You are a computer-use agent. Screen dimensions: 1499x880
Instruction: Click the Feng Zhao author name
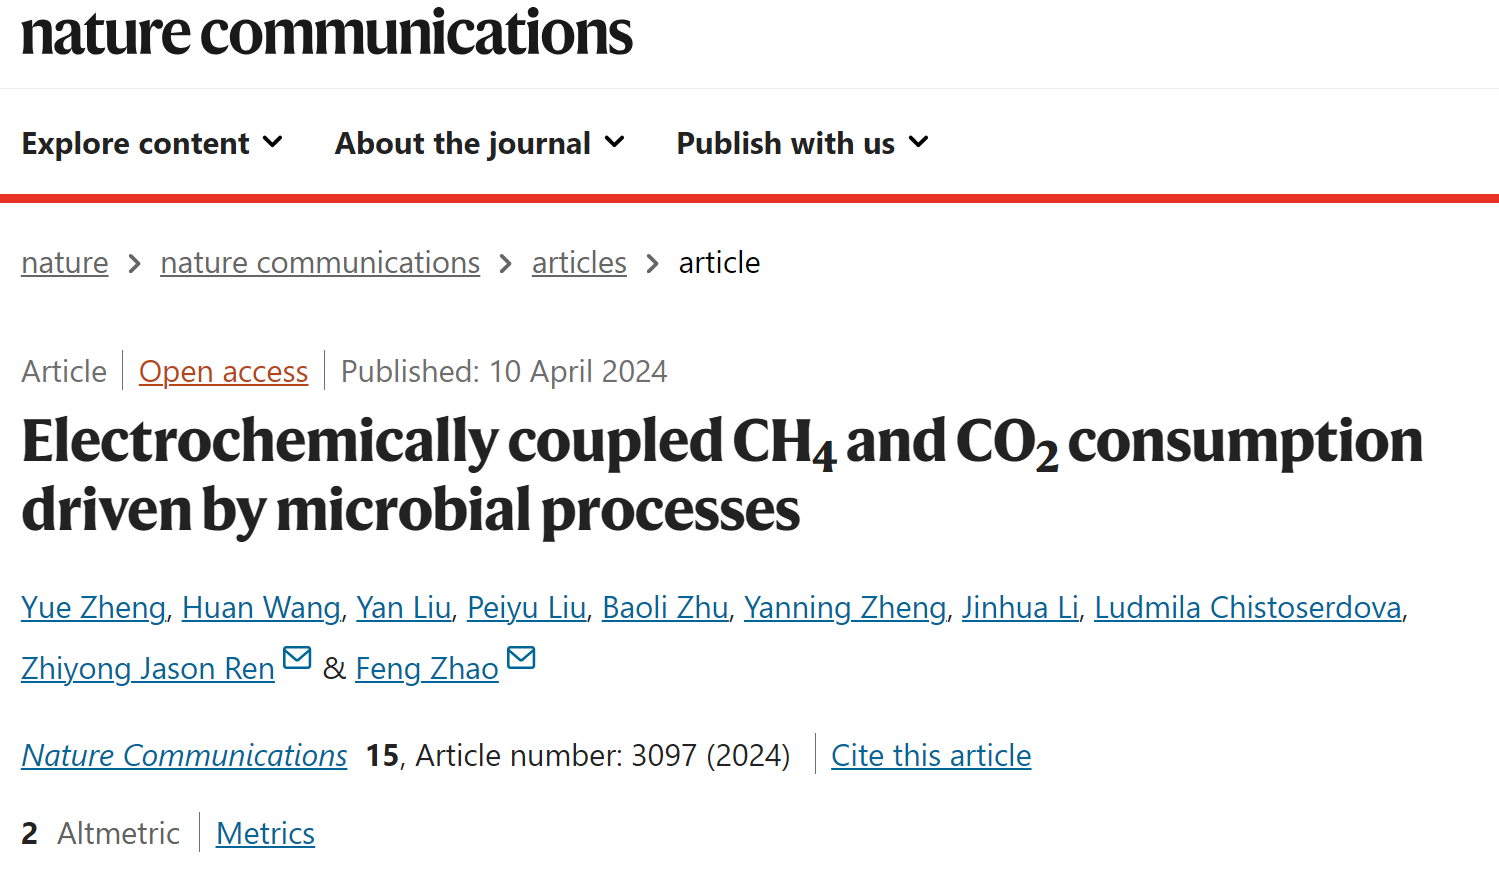(427, 668)
